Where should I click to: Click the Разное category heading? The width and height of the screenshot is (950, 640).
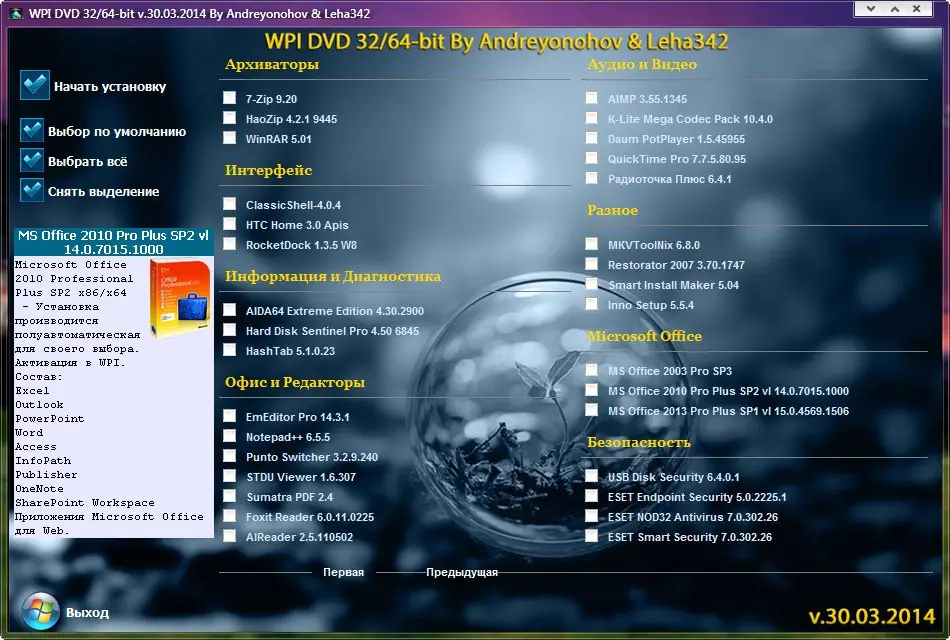tap(613, 210)
